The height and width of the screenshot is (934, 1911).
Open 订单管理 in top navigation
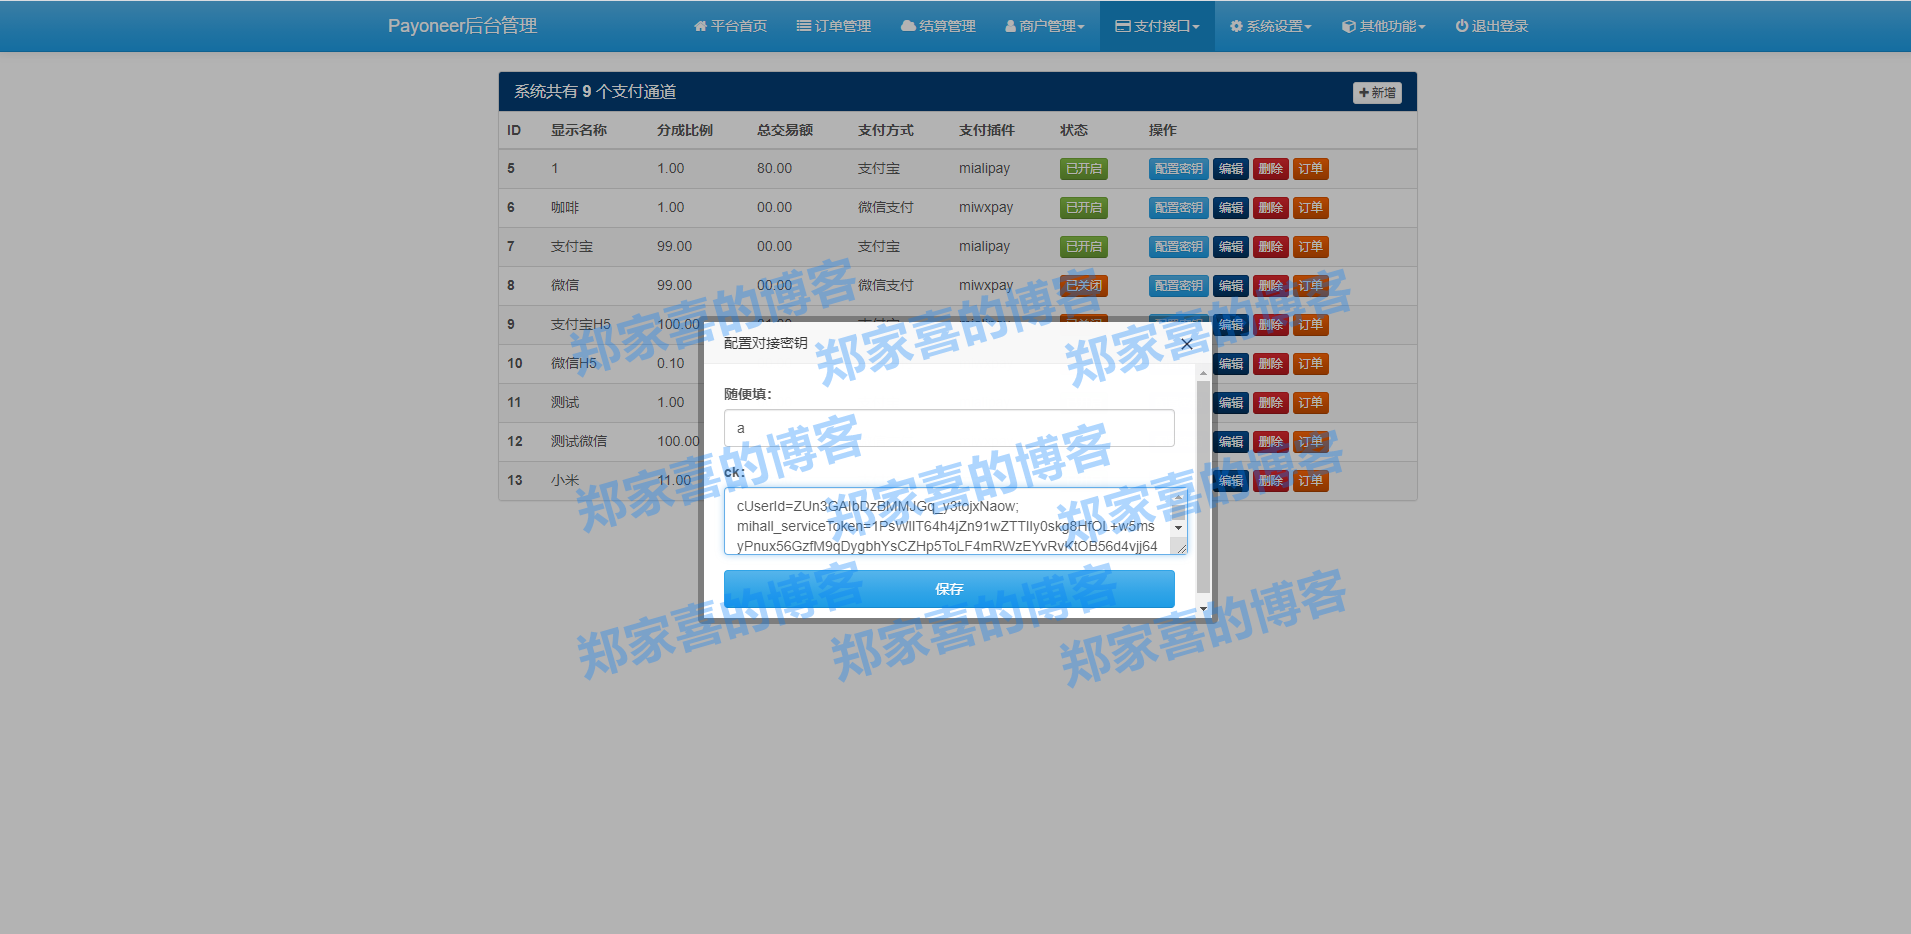834,26
